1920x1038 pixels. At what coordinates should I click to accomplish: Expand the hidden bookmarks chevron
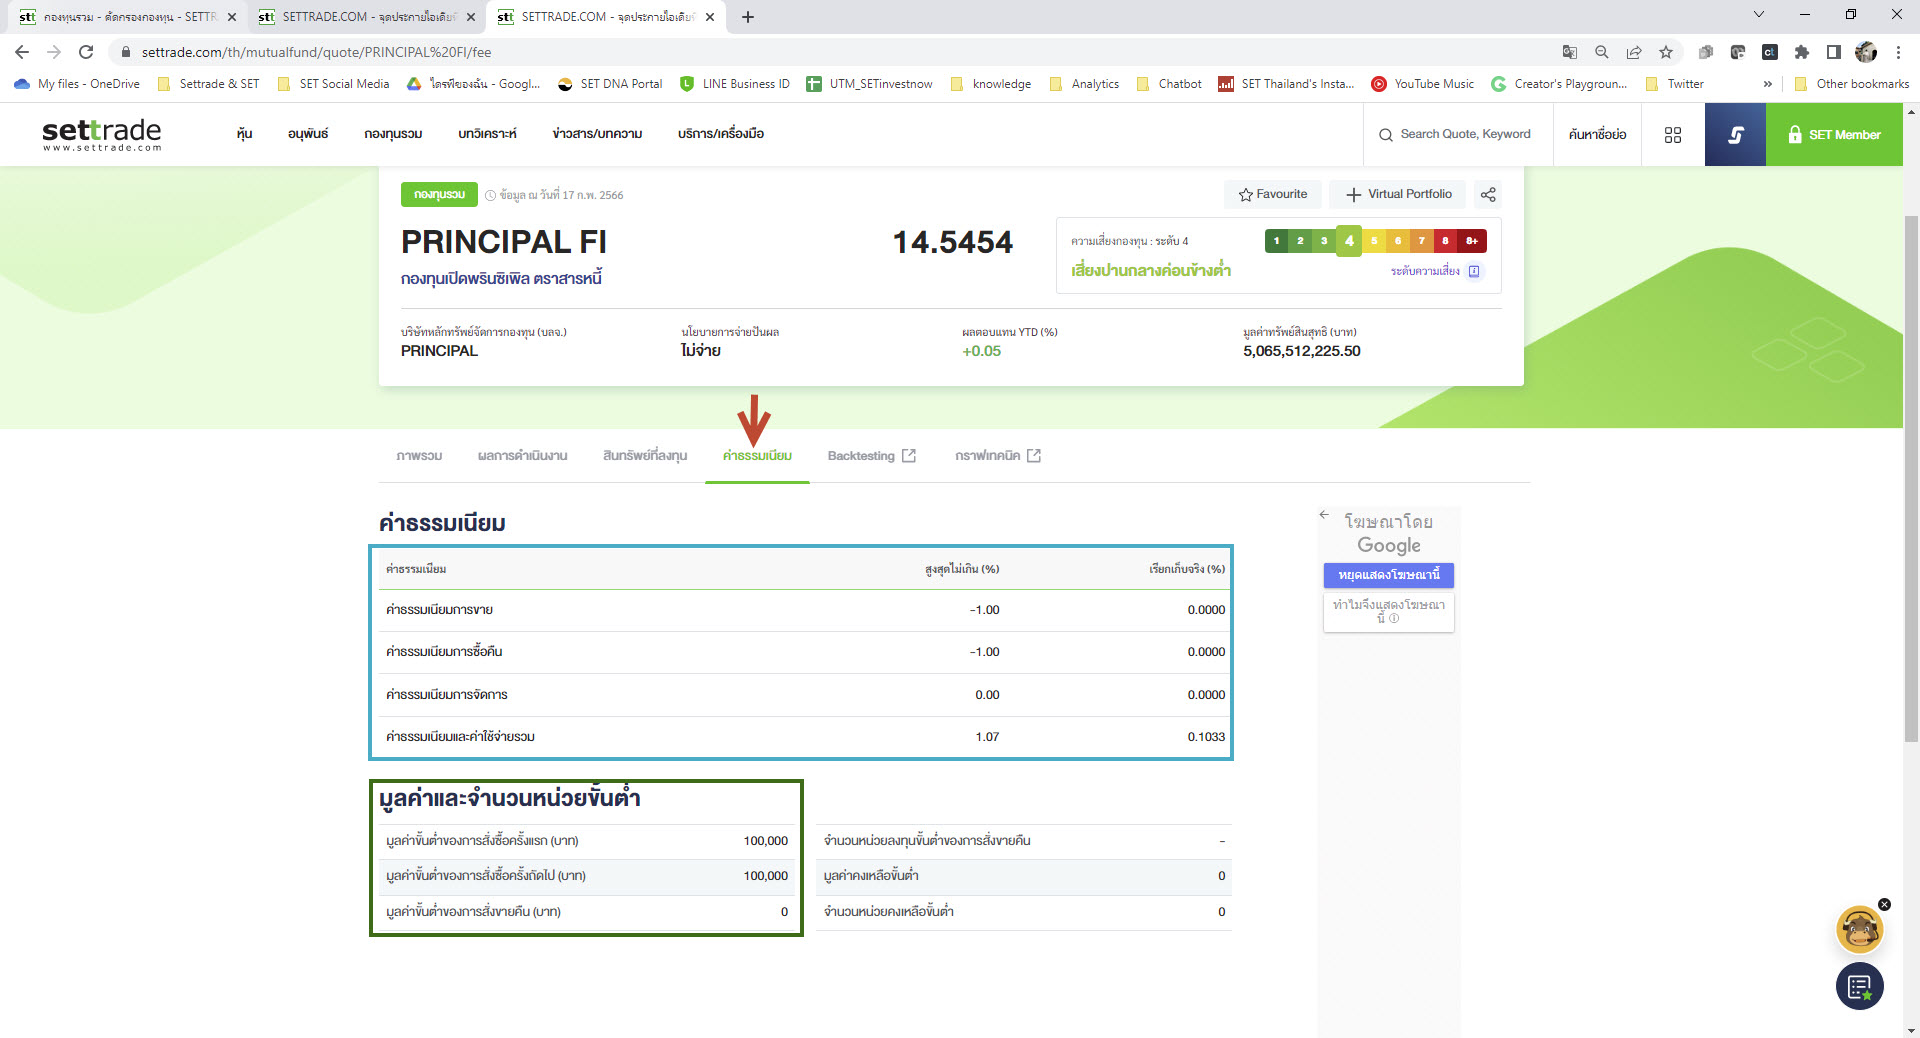tap(1768, 84)
